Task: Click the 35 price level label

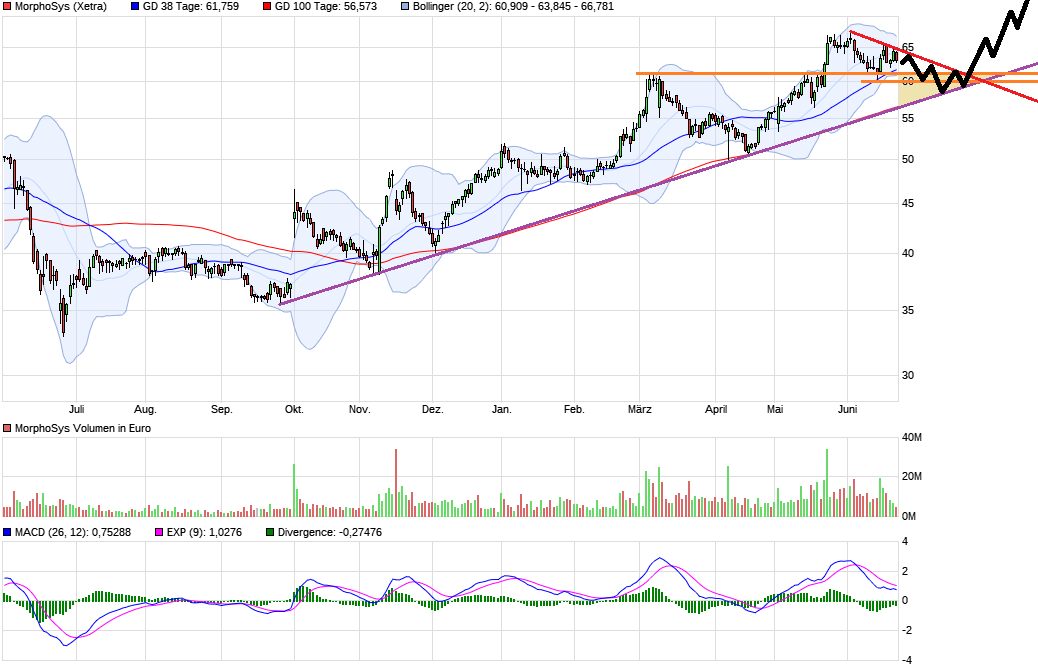Action: [908, 311]
